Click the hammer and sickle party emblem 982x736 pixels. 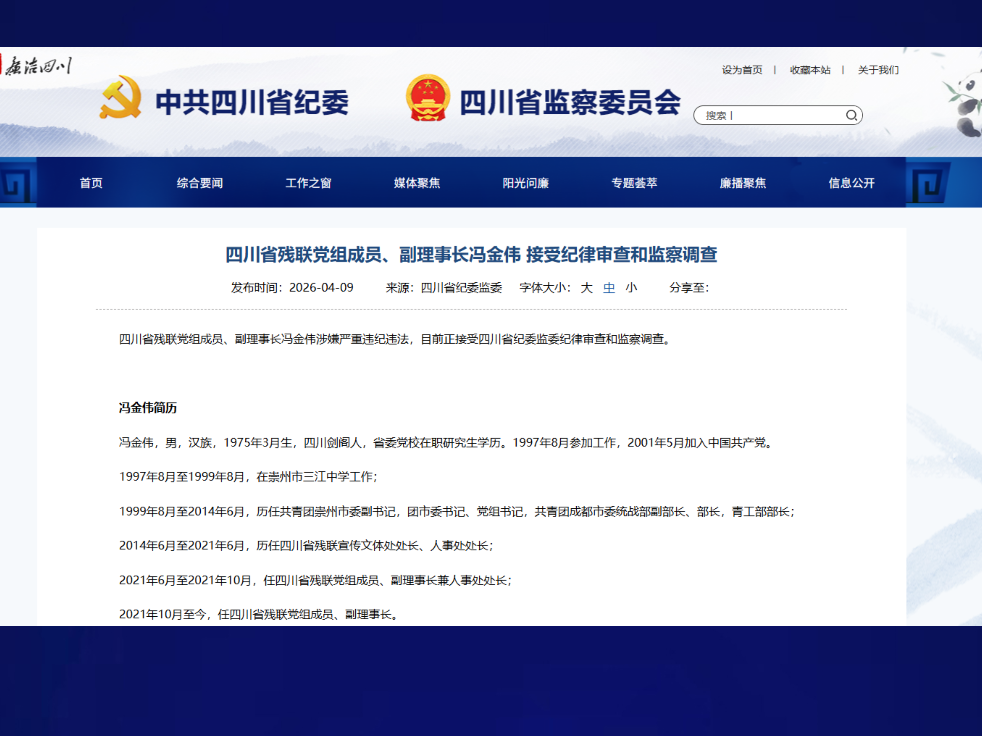coord(120,99)
